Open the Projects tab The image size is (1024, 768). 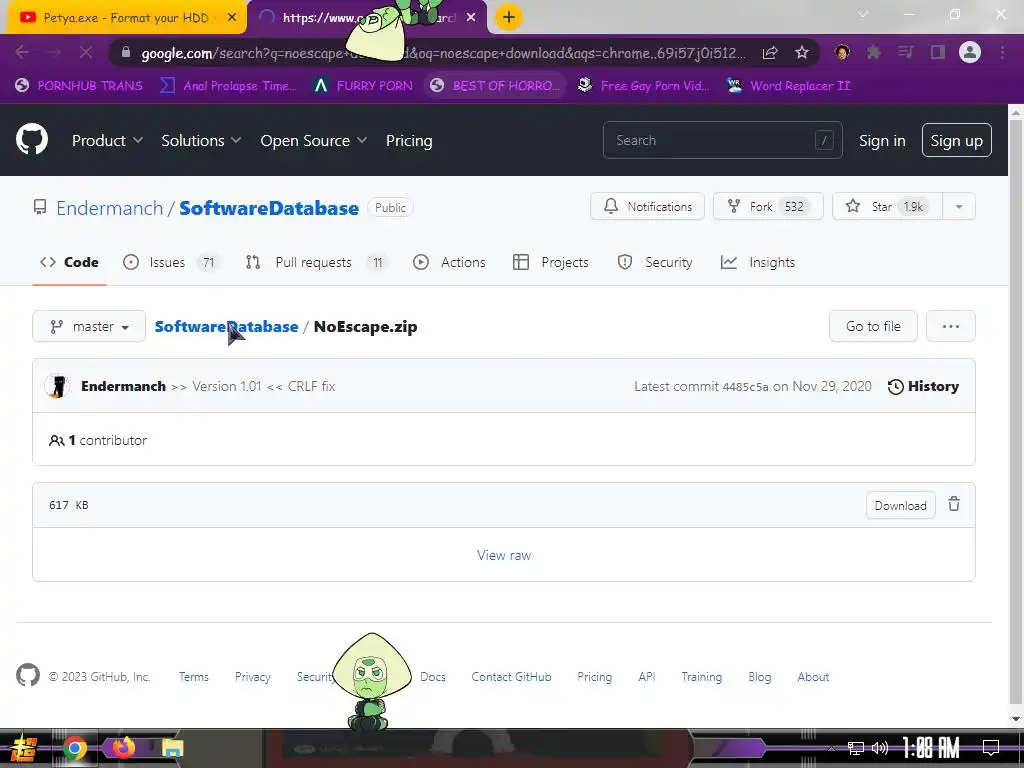click(x=551, y=263)
